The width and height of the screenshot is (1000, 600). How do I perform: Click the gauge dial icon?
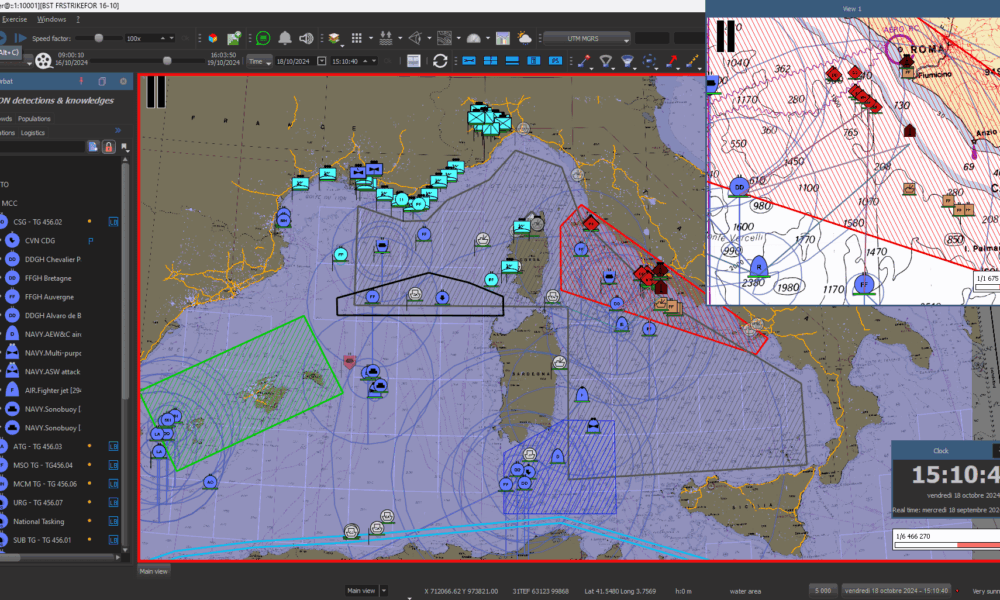[x=473, y=38]
